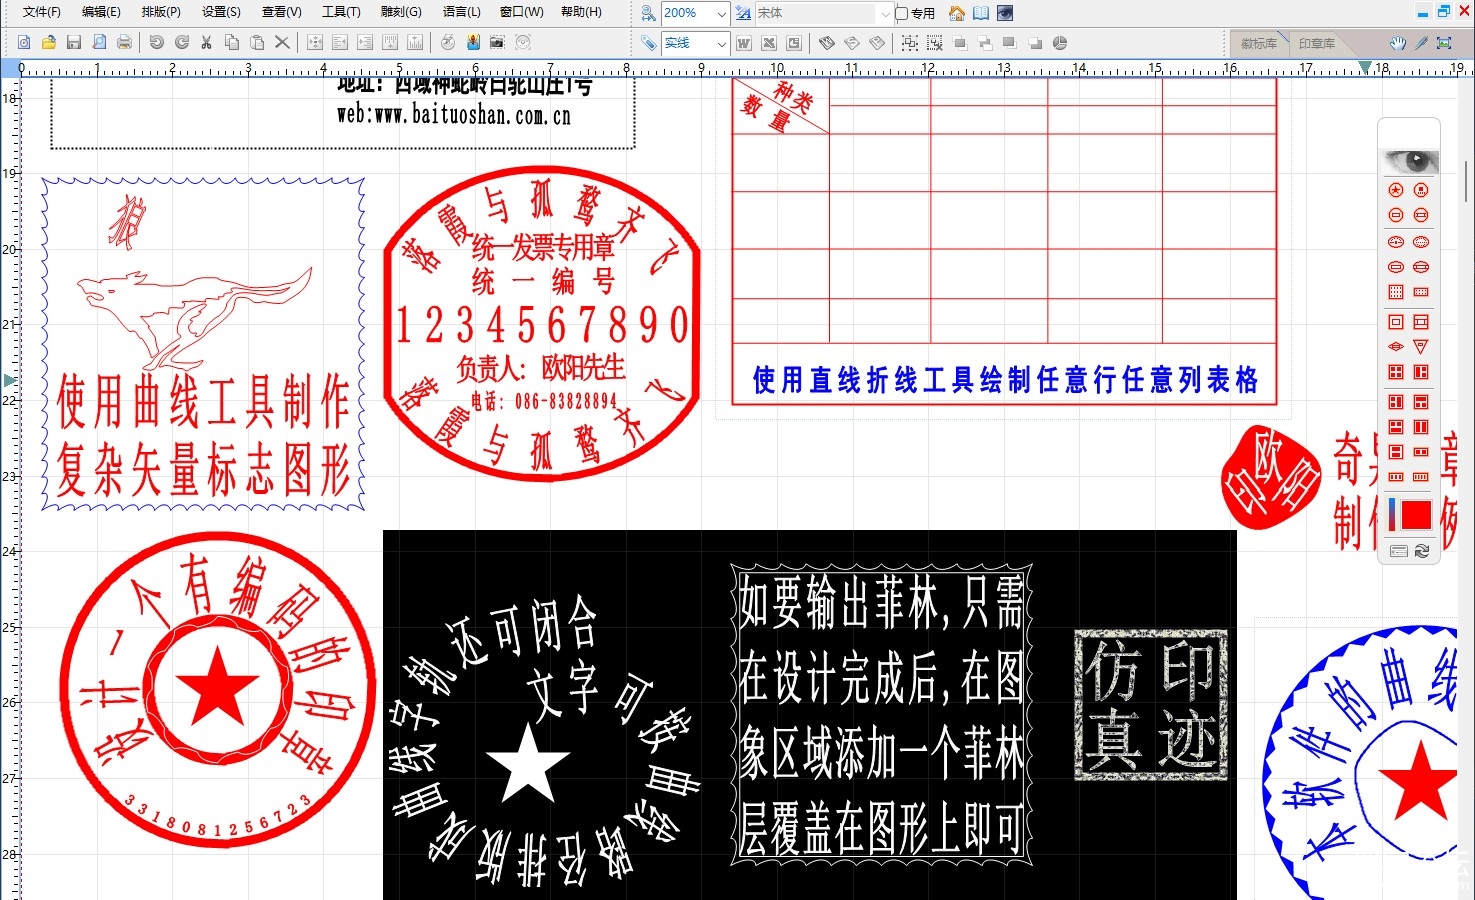Image resolution: width=1475 pixels, height=900 pixels.
Task: Click the paperclip icon beside 实线
Action: coord(648,43)
